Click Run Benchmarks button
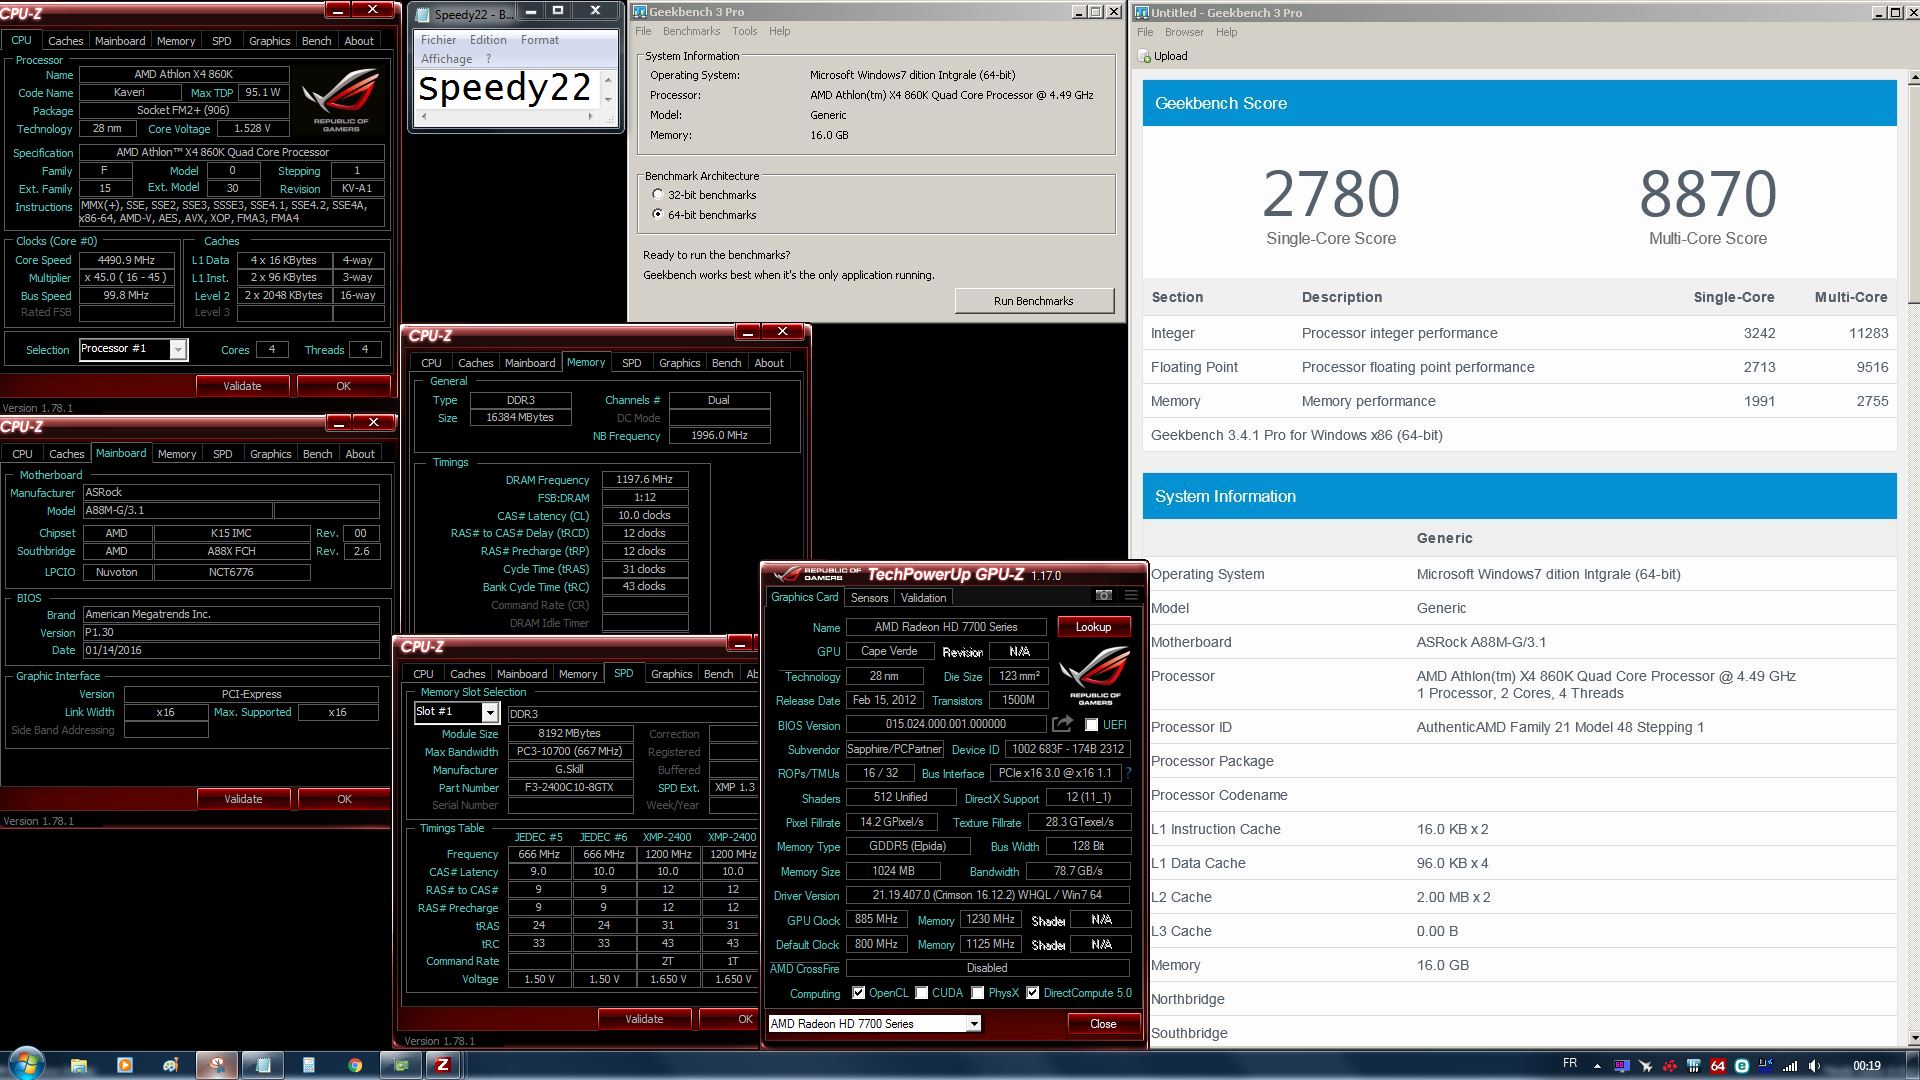The image size is (1920, 1080). point(1034,300)
